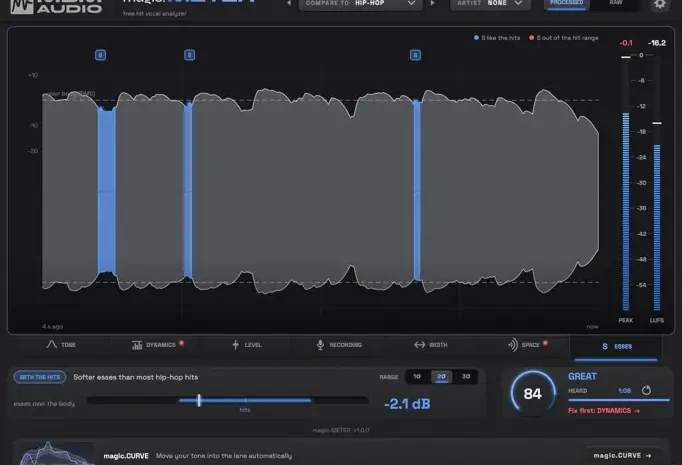
Task: Open the settings gear icon
Action: coord(660,4)
